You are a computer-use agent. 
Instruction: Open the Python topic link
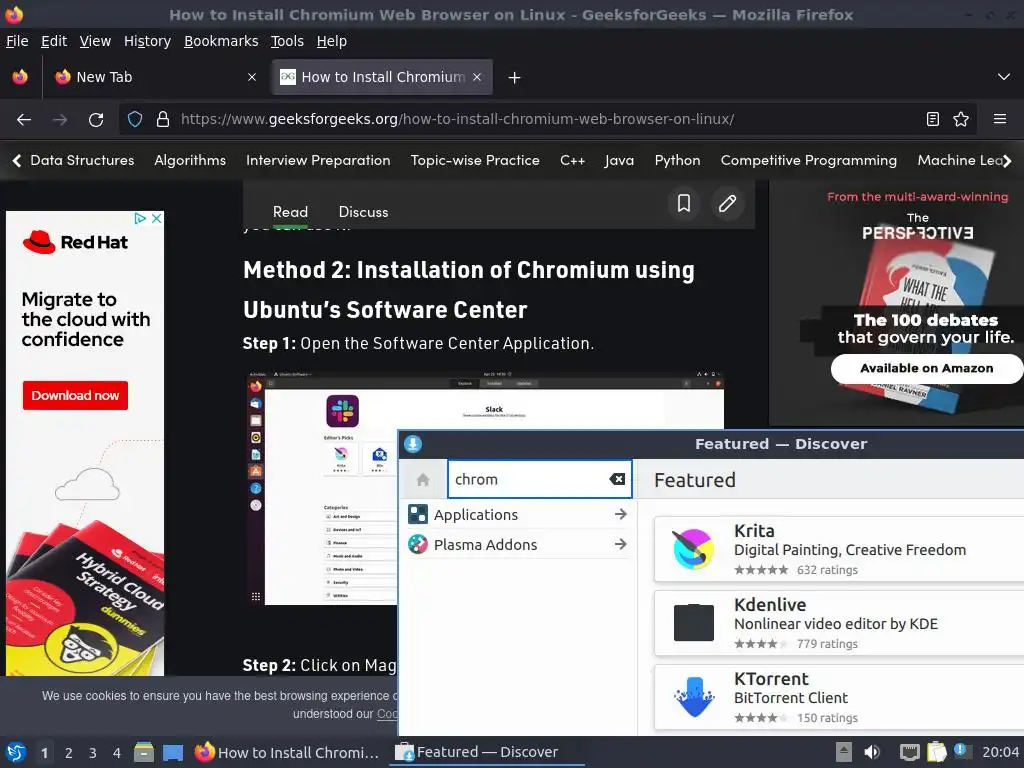677,161
